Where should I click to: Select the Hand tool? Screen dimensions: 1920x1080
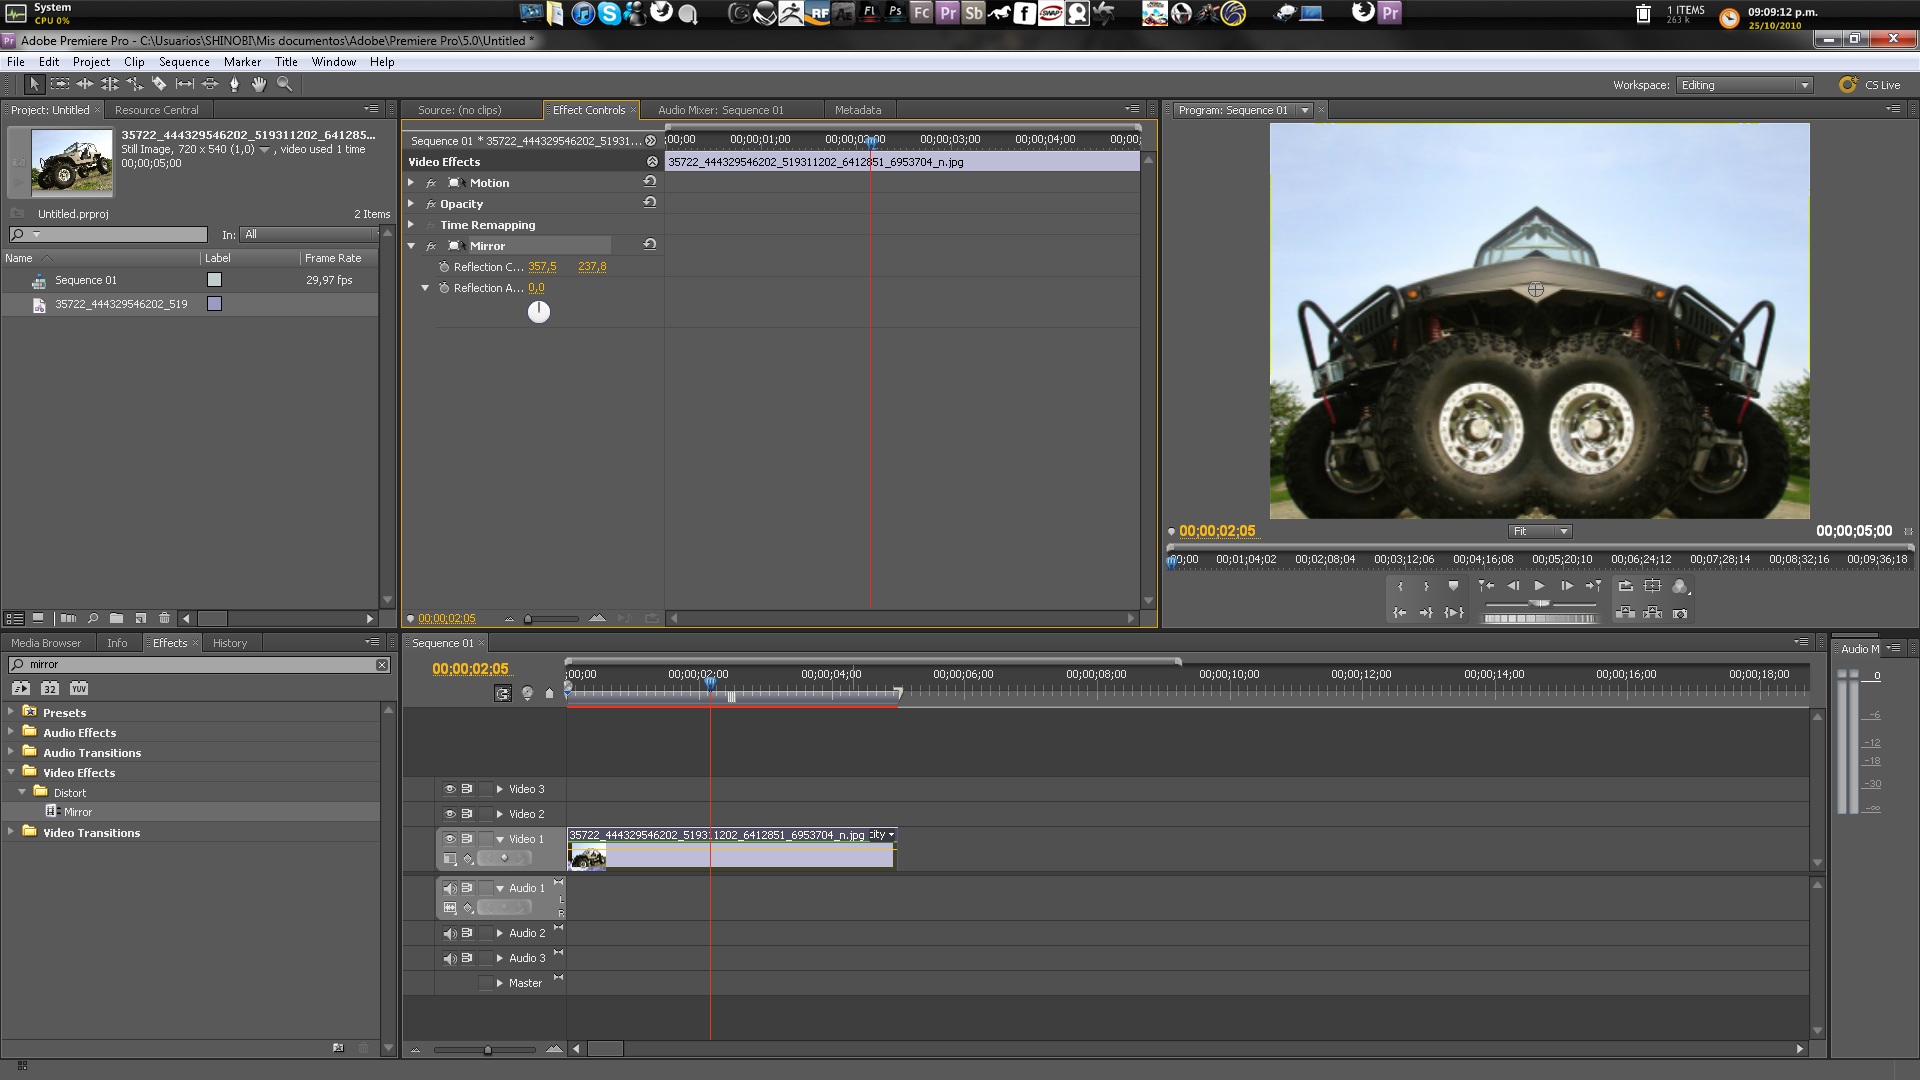(259, 85)
